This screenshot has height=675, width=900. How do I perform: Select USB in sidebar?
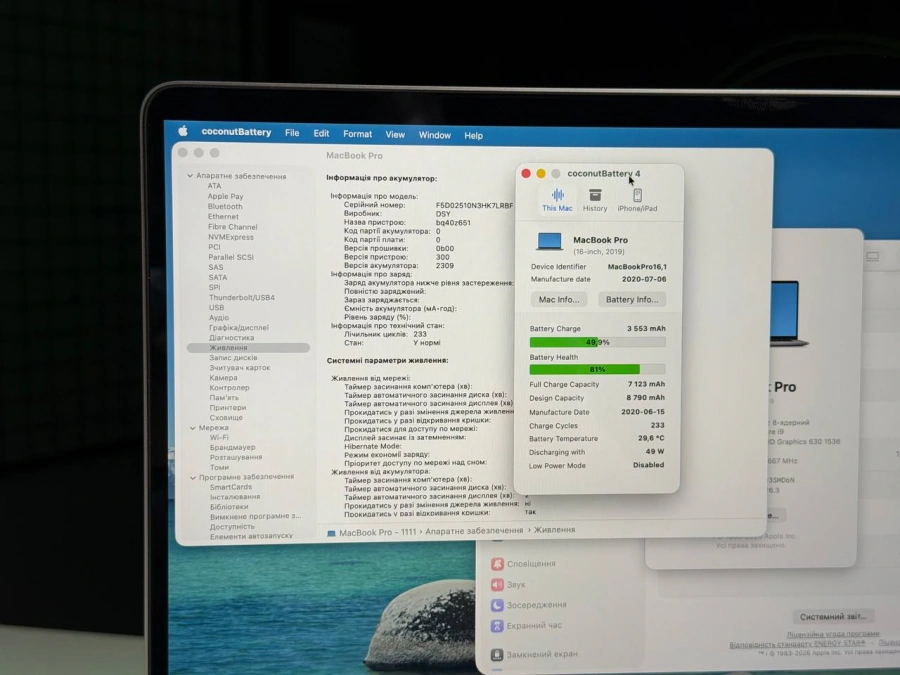tap(216, 308)
